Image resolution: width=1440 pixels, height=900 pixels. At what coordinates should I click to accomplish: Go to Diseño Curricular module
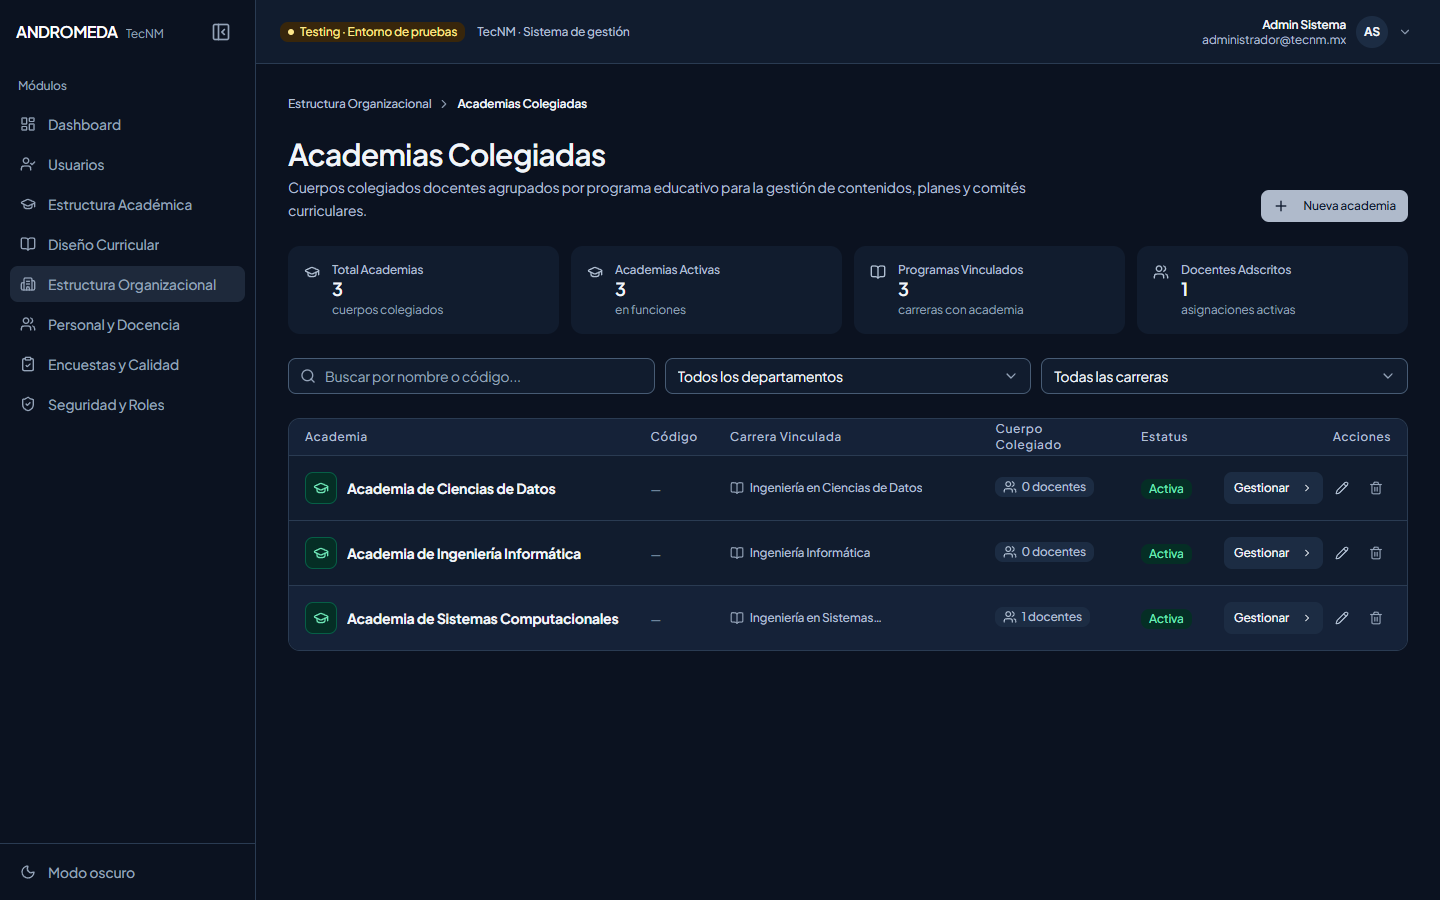pyautogui.click(x=127, y=245)
